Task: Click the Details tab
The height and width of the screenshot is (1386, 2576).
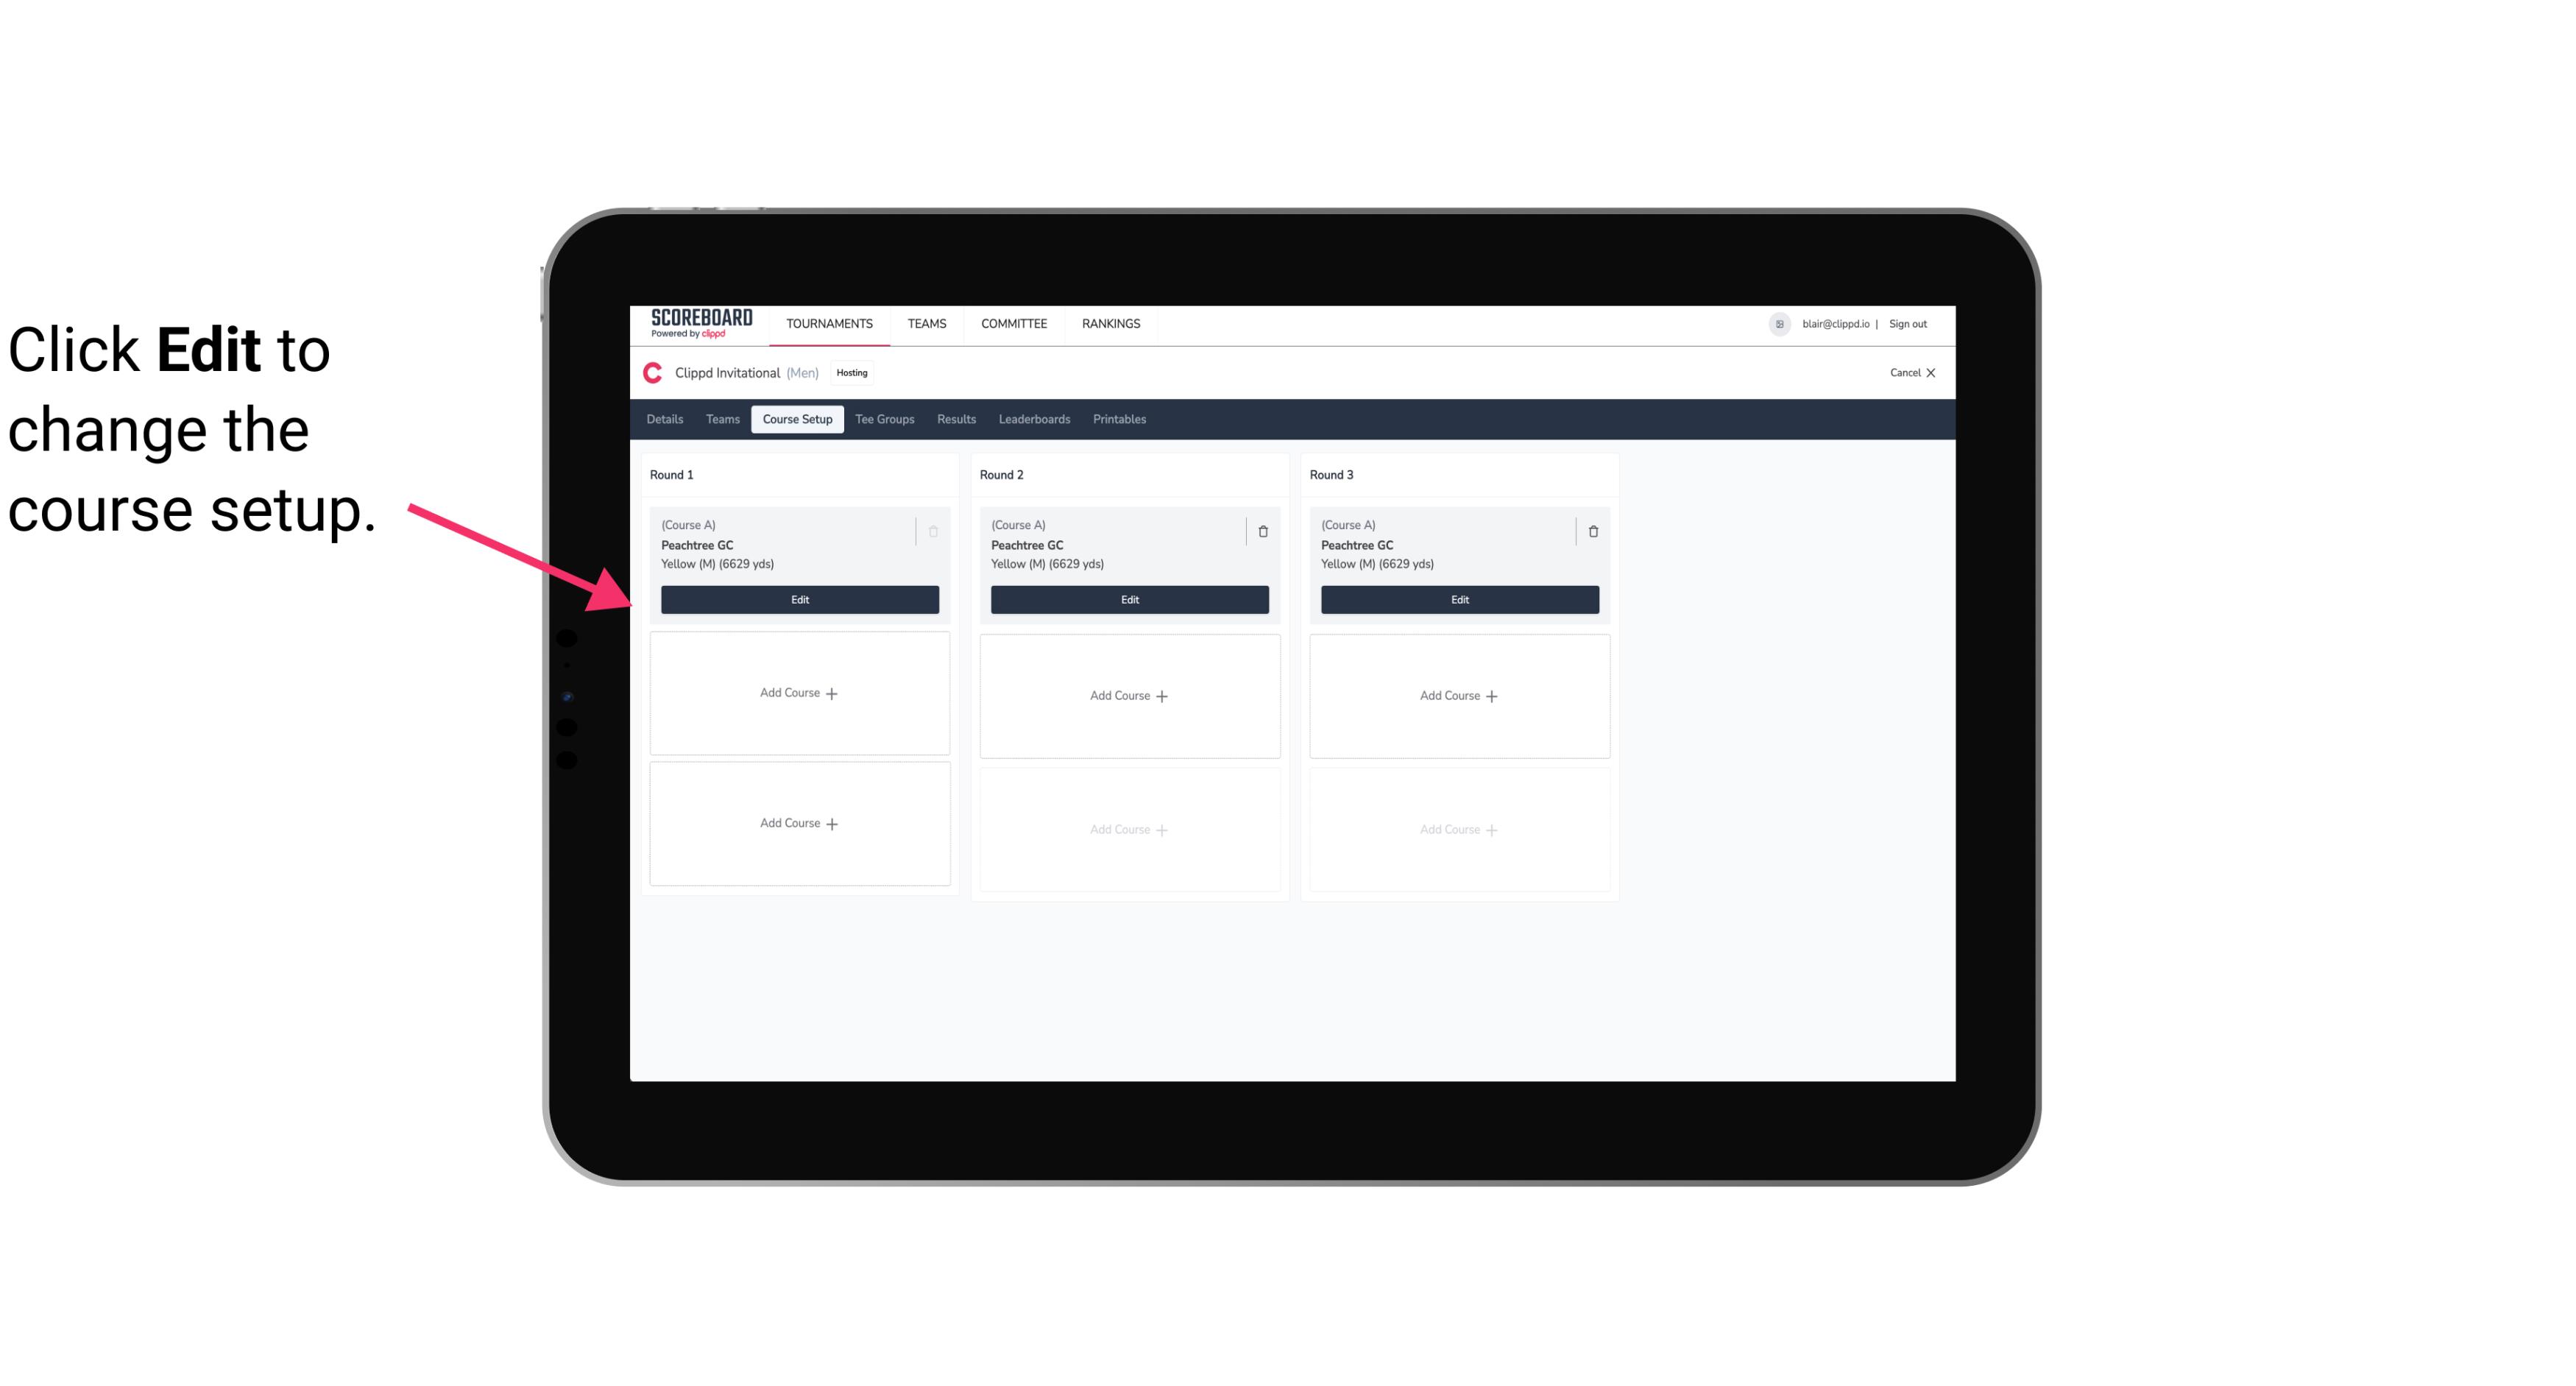Action: pos(667,420)
